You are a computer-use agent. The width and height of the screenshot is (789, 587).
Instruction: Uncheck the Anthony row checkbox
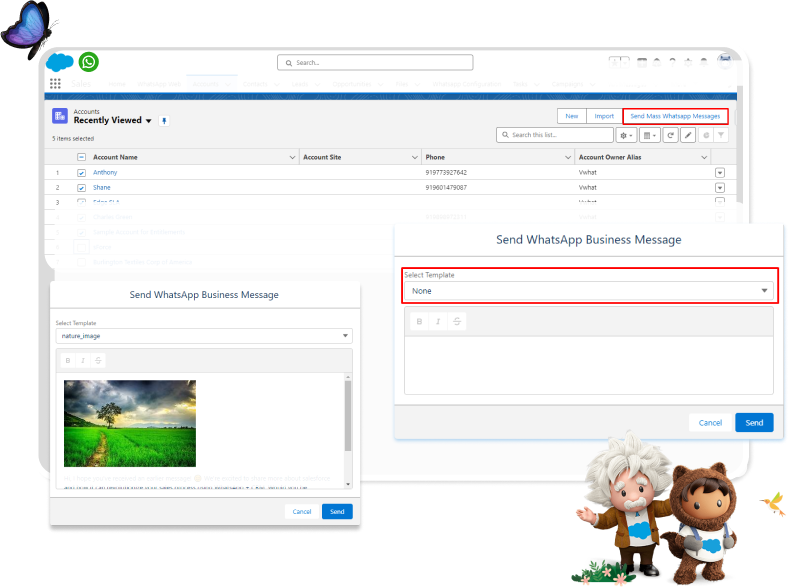[82, 173]
